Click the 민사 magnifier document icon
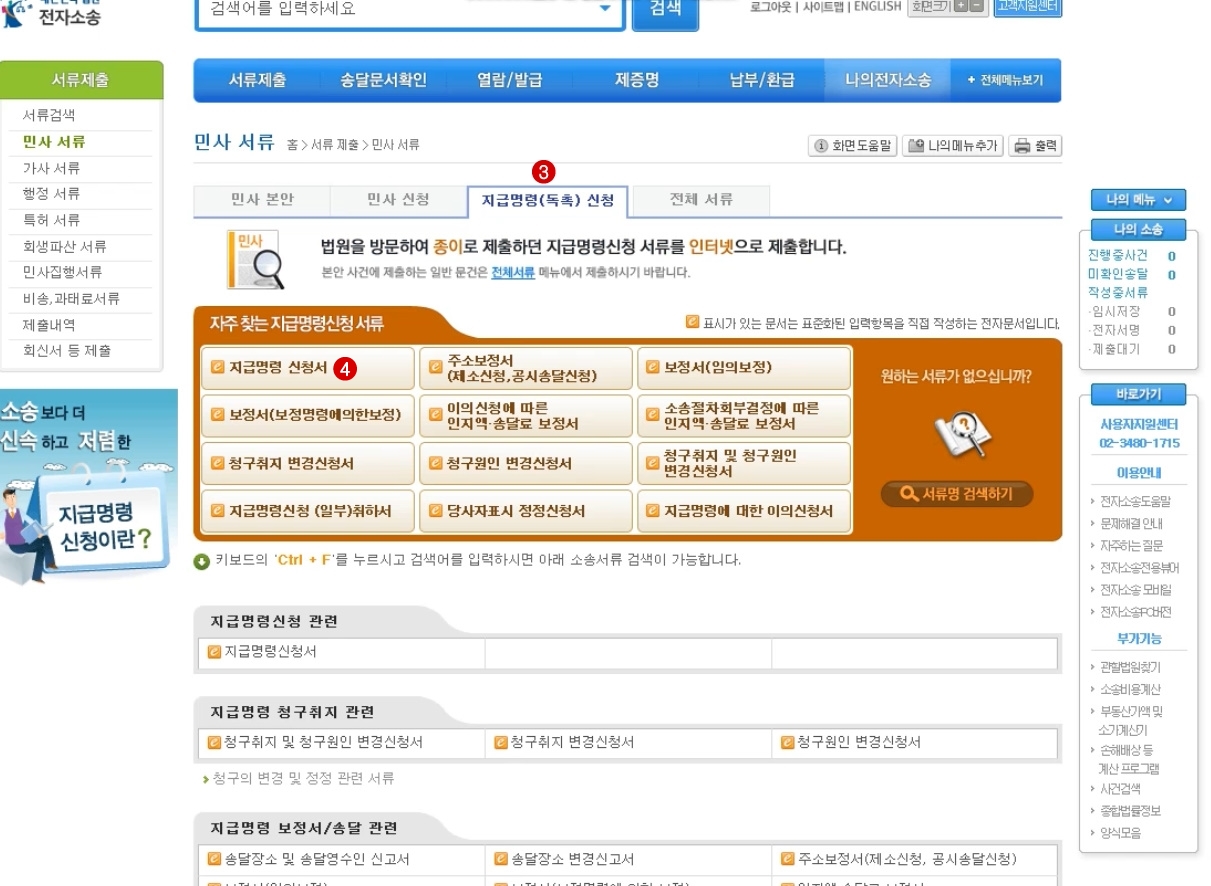Image resolution: width=1211 pixels, height=886 pixels. [x=254, y=259]
